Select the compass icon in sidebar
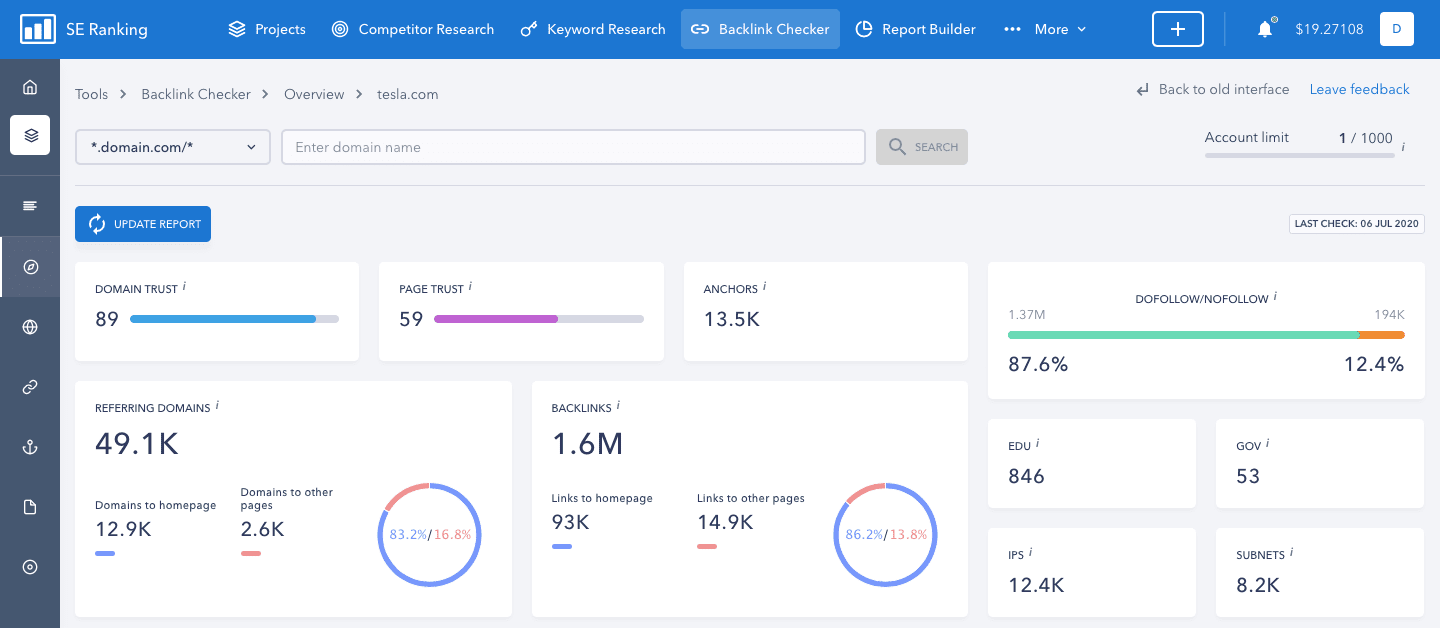 tap(30, 267)
